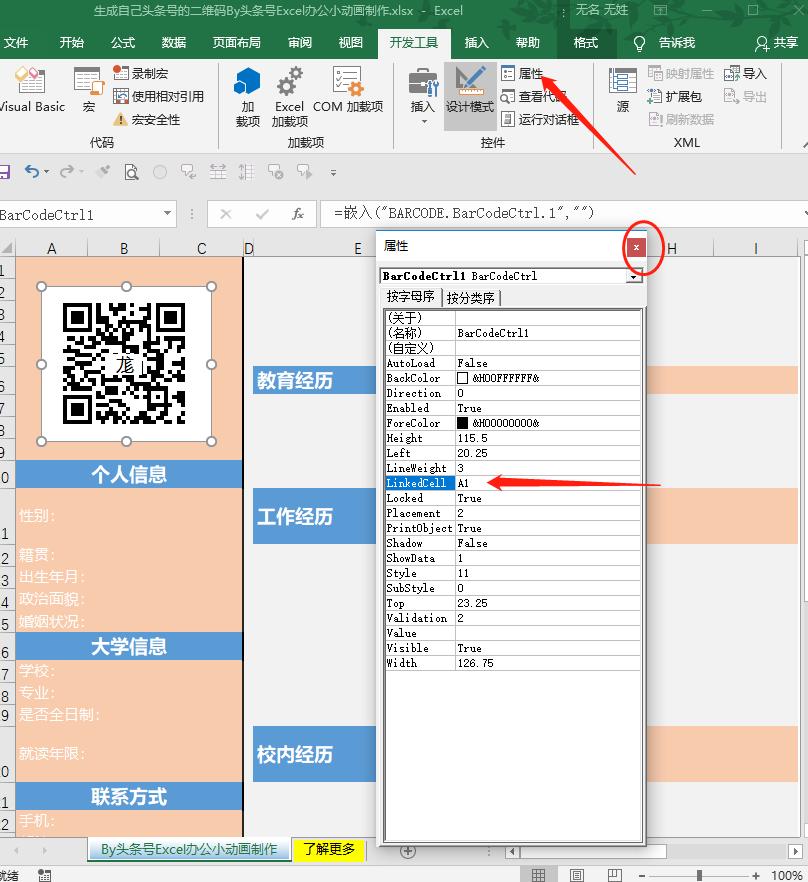Click the 源 XML source icon
This screenshot has width=808, height=882.
(623, 90)
